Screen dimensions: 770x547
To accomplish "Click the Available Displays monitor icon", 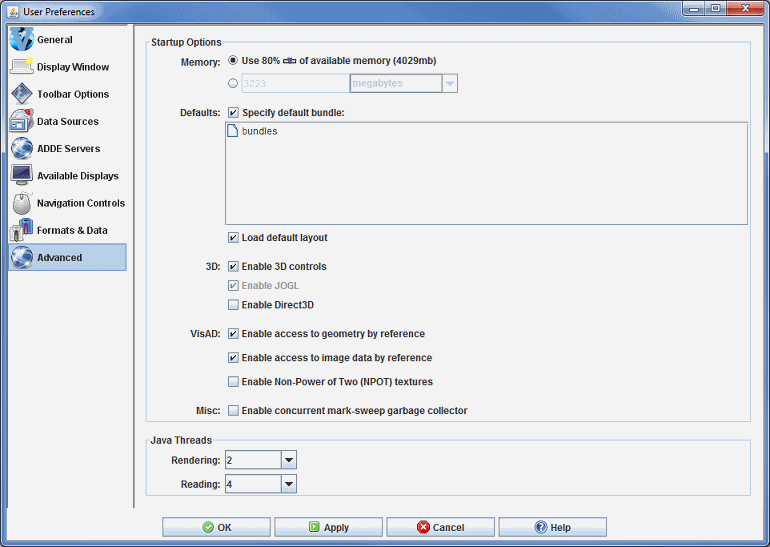I will coord(22,175).
